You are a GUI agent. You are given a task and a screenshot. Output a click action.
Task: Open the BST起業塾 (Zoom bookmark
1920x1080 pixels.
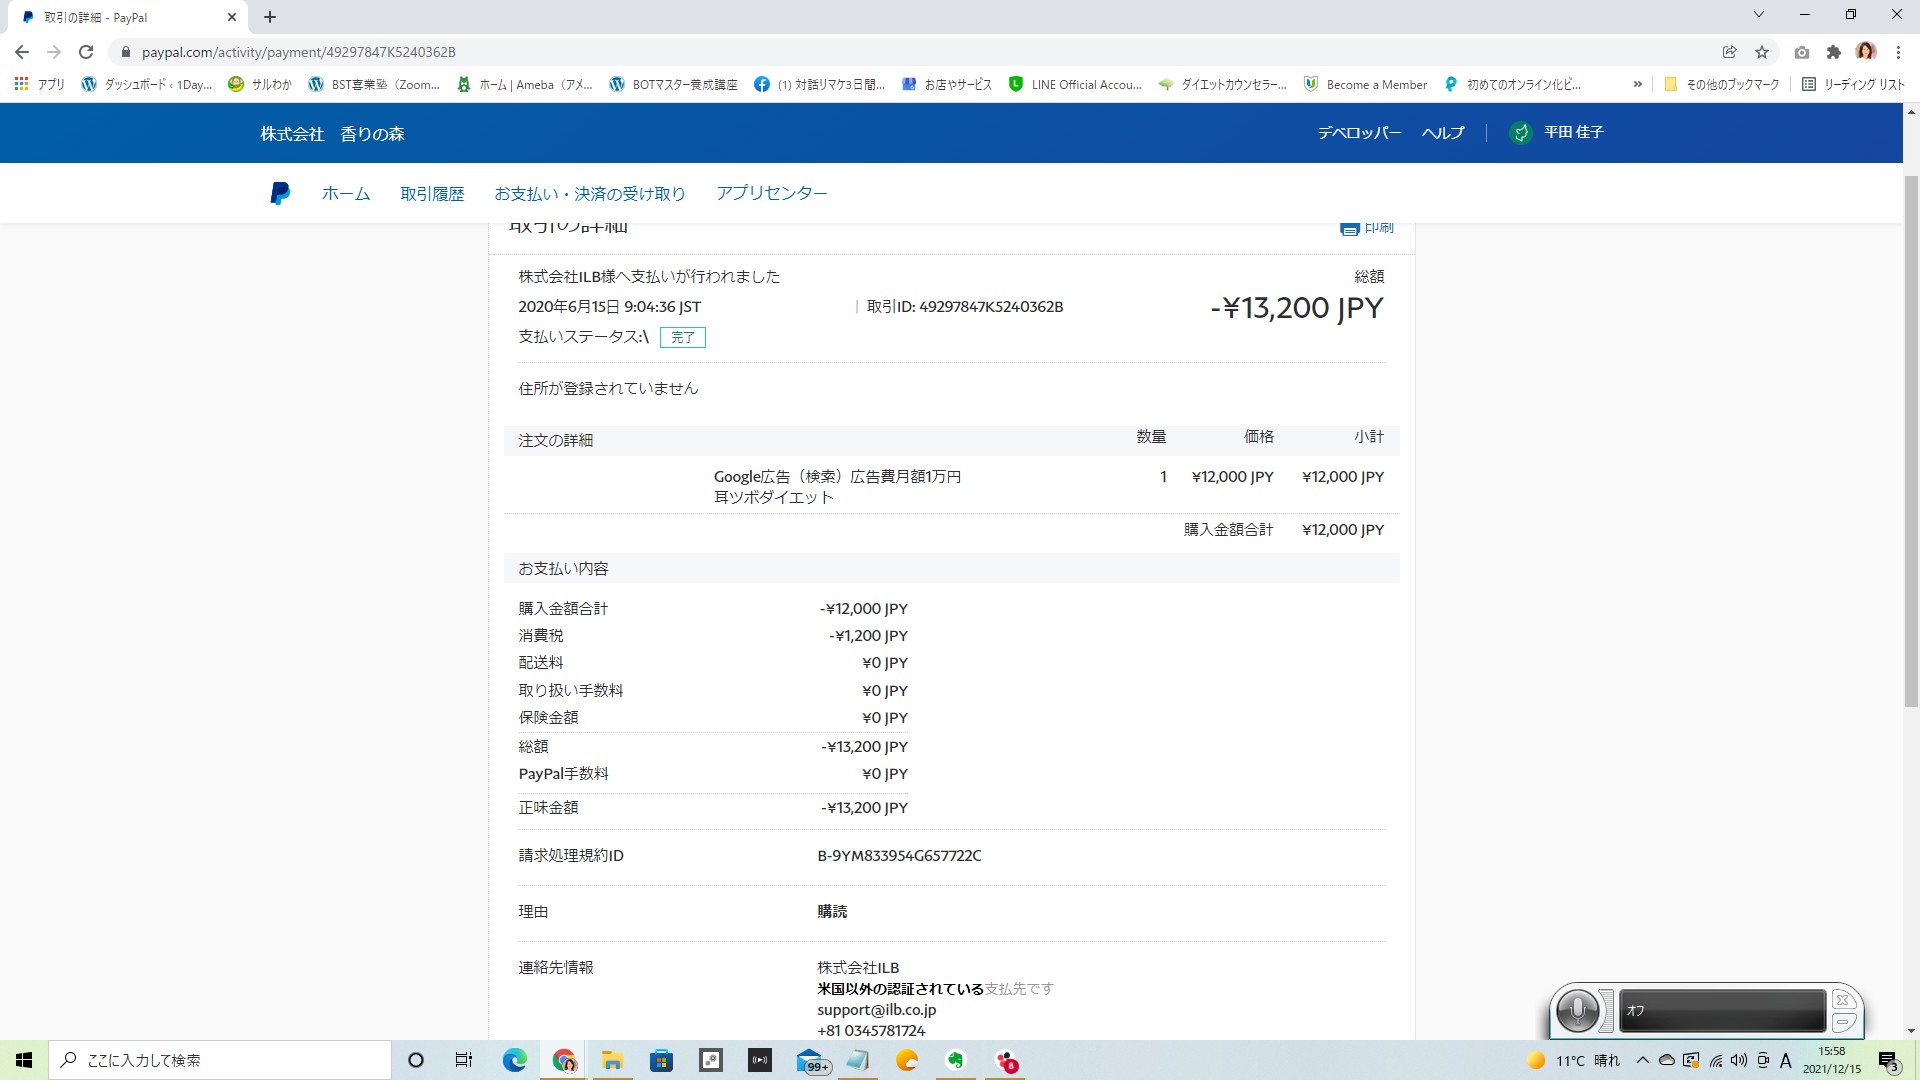[374, 85]
